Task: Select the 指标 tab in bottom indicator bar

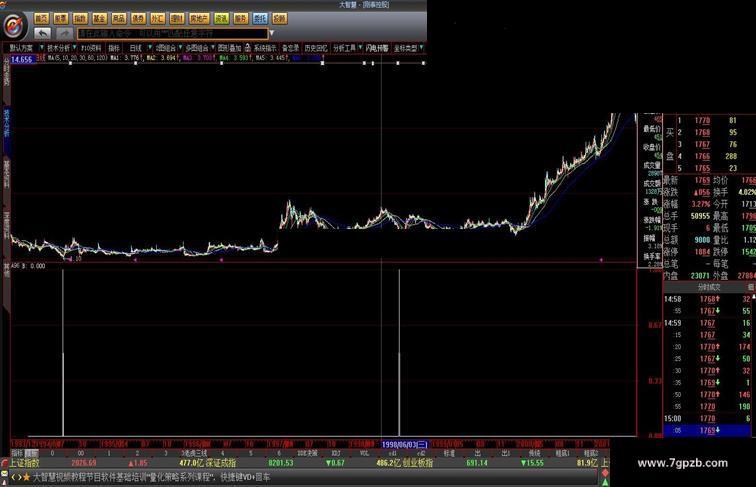Action: (17, 453)
